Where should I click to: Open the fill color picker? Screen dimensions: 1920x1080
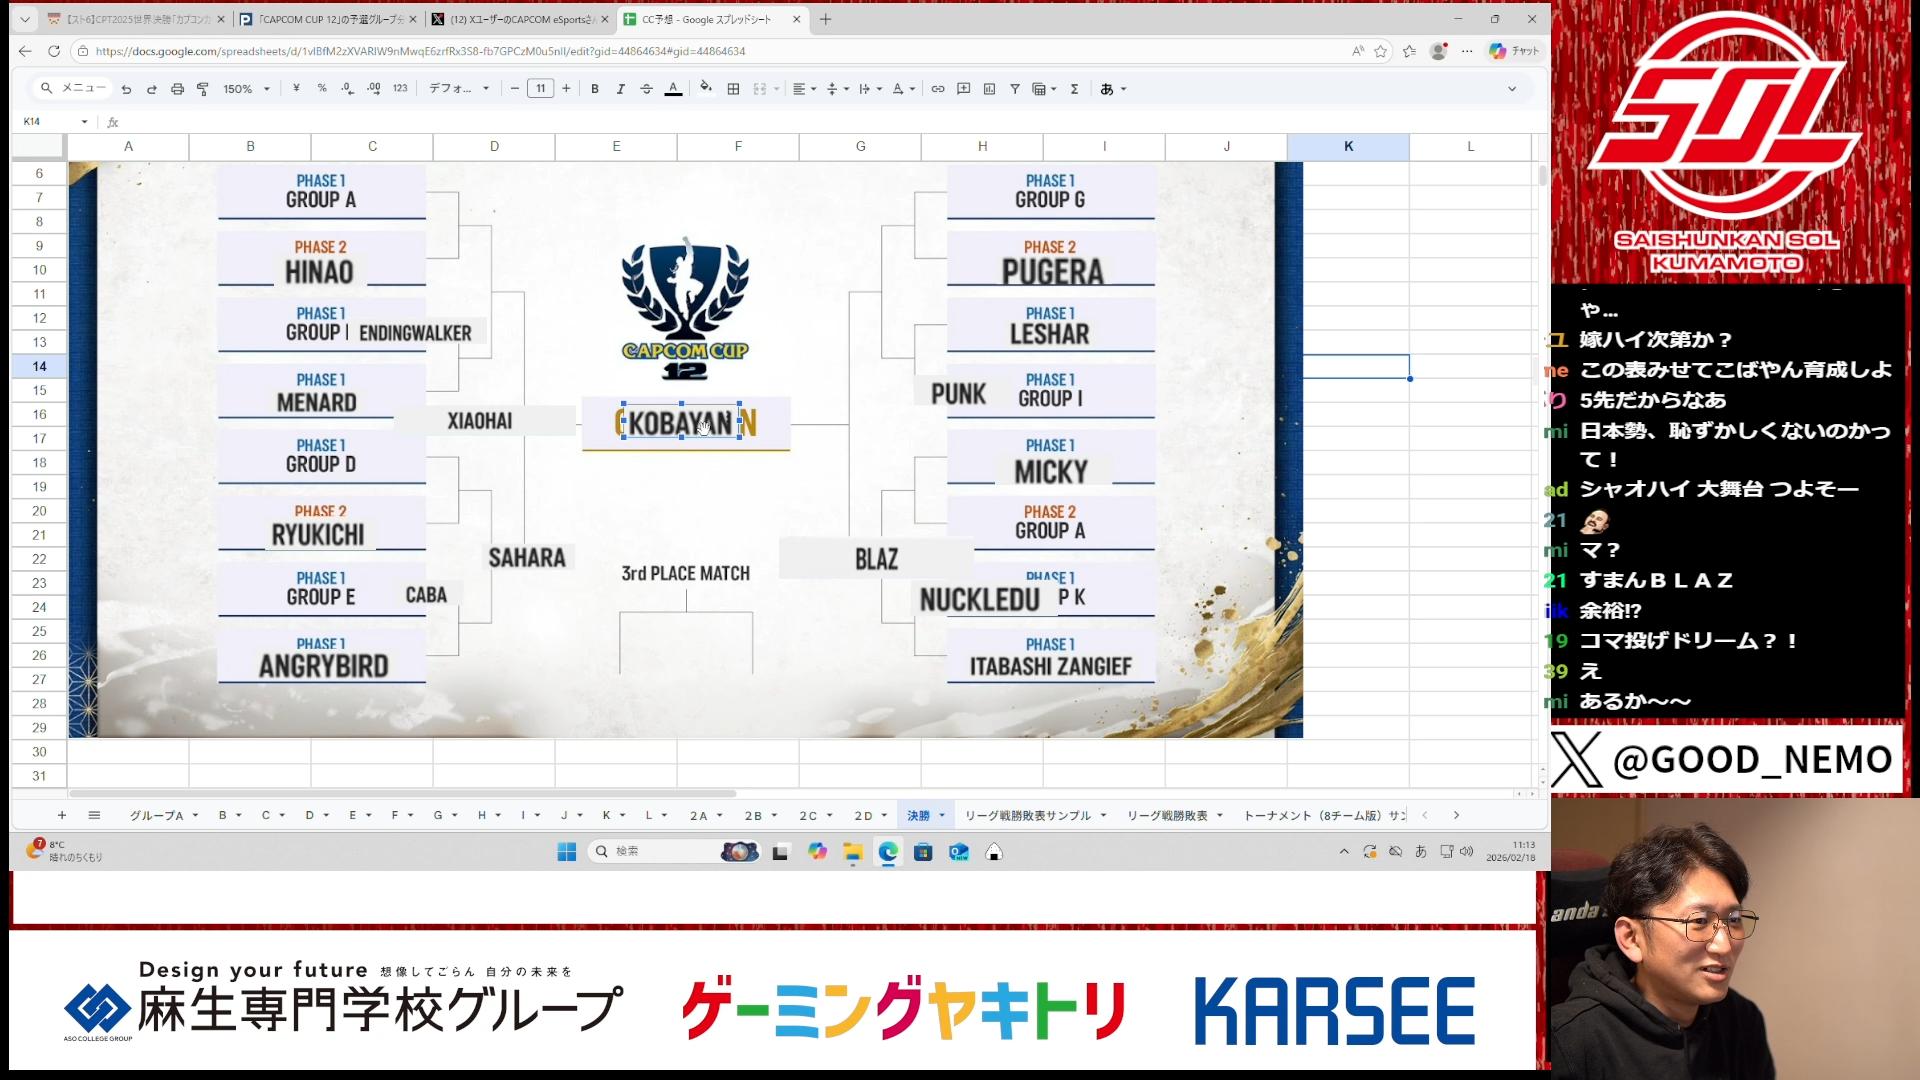[706, 88]
